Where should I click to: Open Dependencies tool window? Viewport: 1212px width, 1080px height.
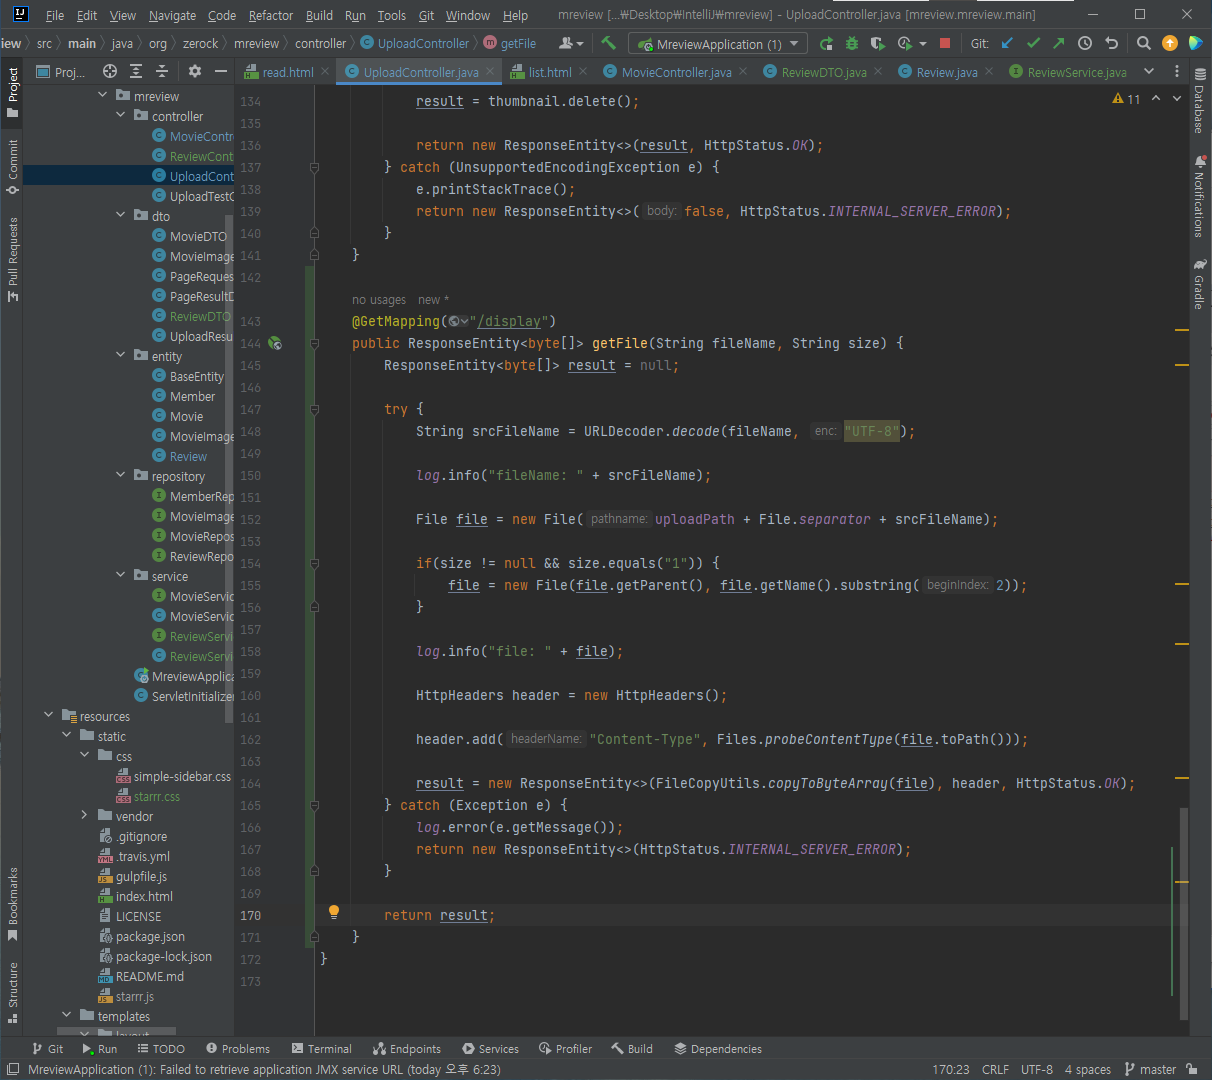[x=718, y=1049]
